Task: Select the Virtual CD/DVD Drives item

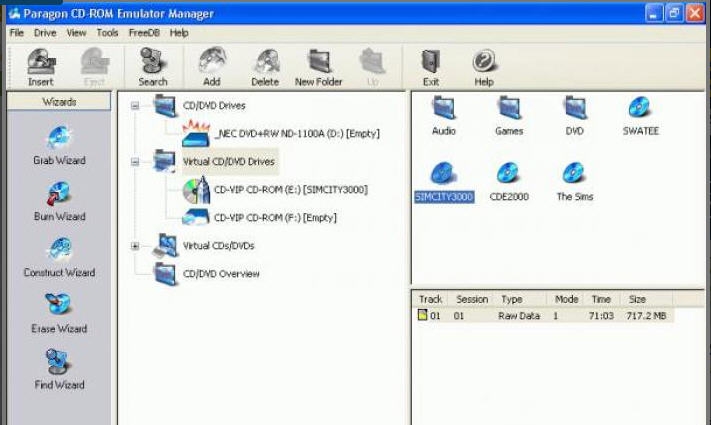Action: pyautogui.click(x=229, y=161)
